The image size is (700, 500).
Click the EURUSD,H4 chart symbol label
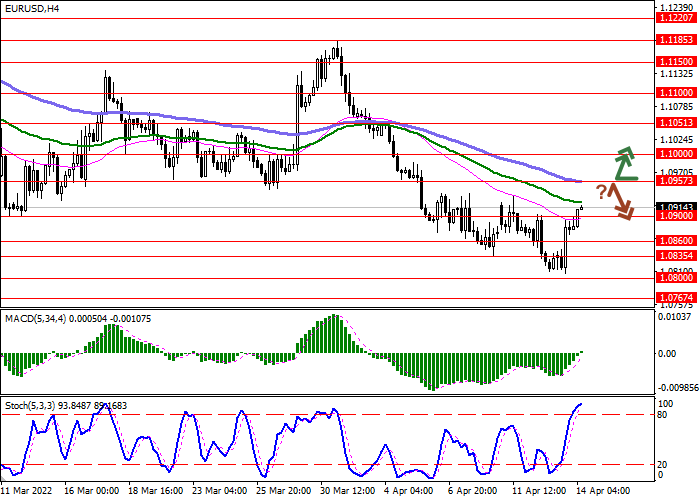[x=32, y=8]
